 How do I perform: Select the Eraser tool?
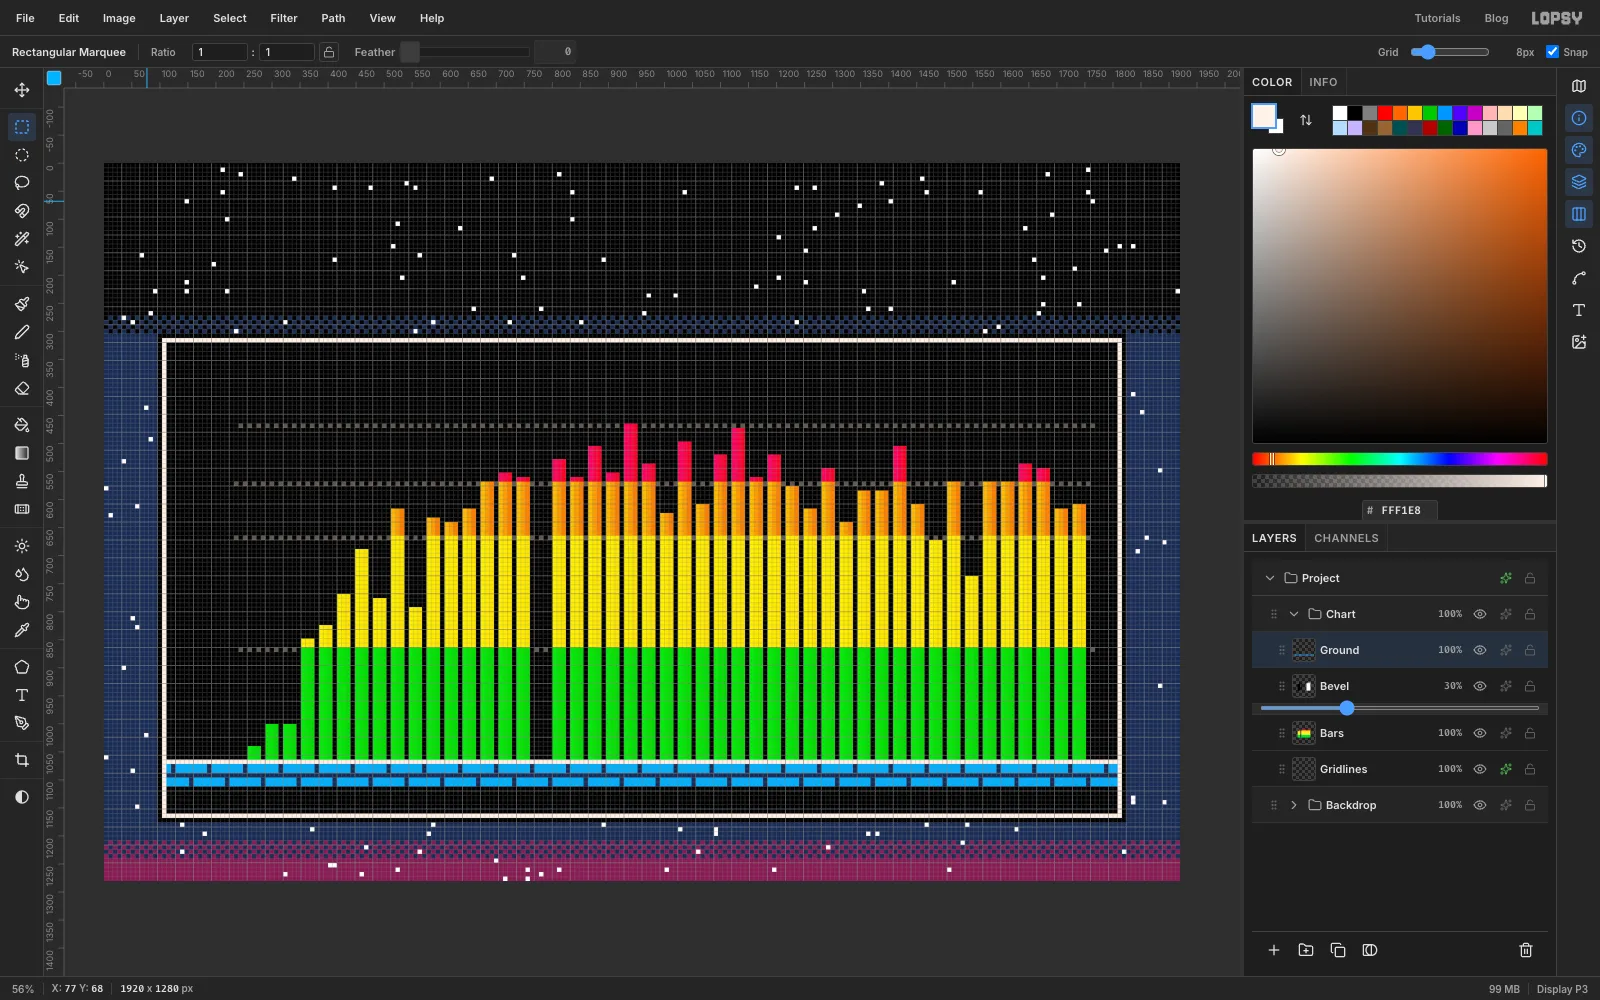[x=22, y=389]
